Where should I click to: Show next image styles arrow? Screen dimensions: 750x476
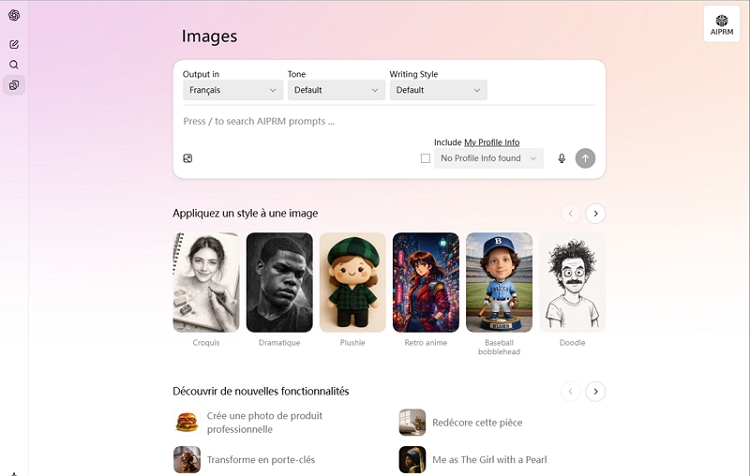coord(596,213)
